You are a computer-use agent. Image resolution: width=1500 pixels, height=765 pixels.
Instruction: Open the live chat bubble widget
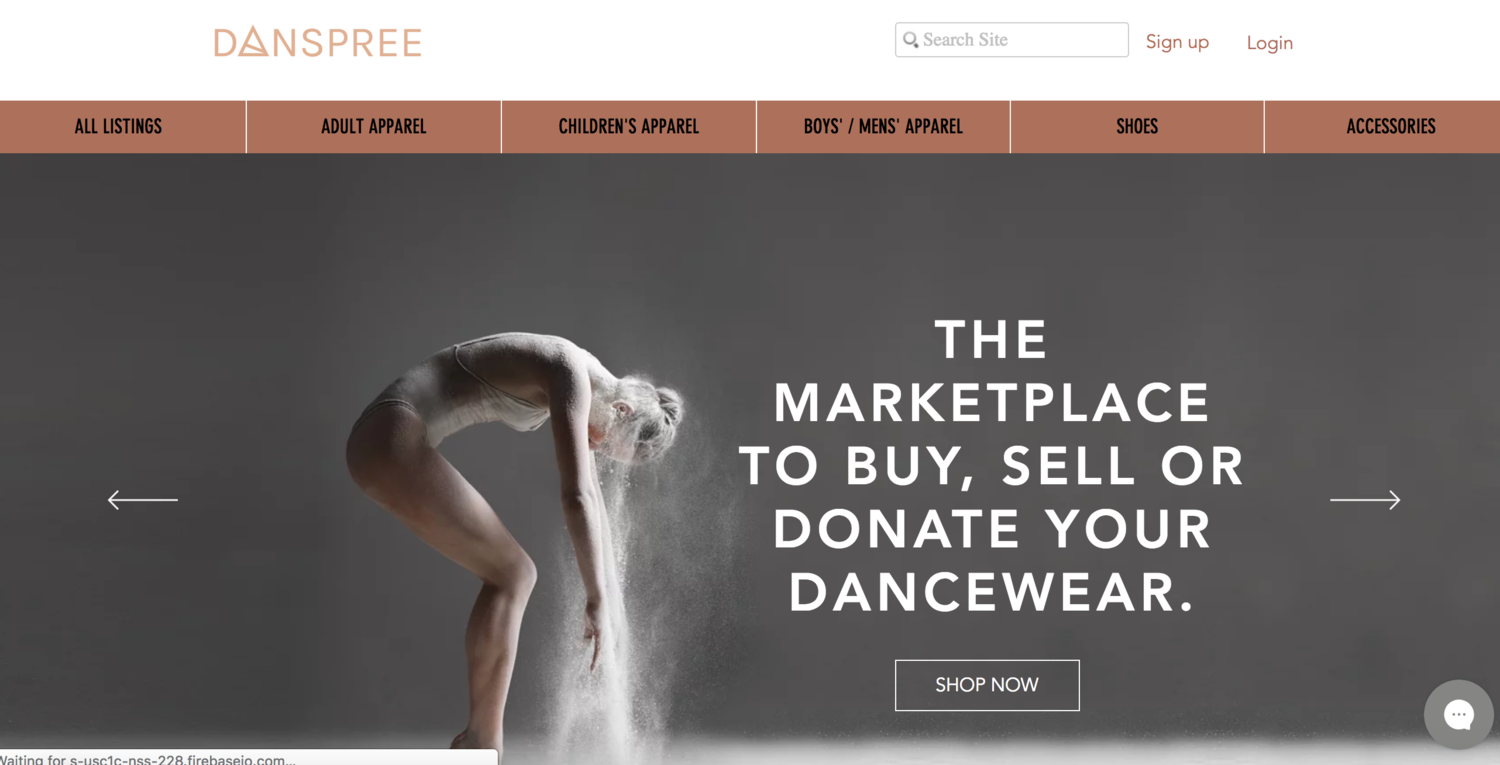[x=1458, y=714]
